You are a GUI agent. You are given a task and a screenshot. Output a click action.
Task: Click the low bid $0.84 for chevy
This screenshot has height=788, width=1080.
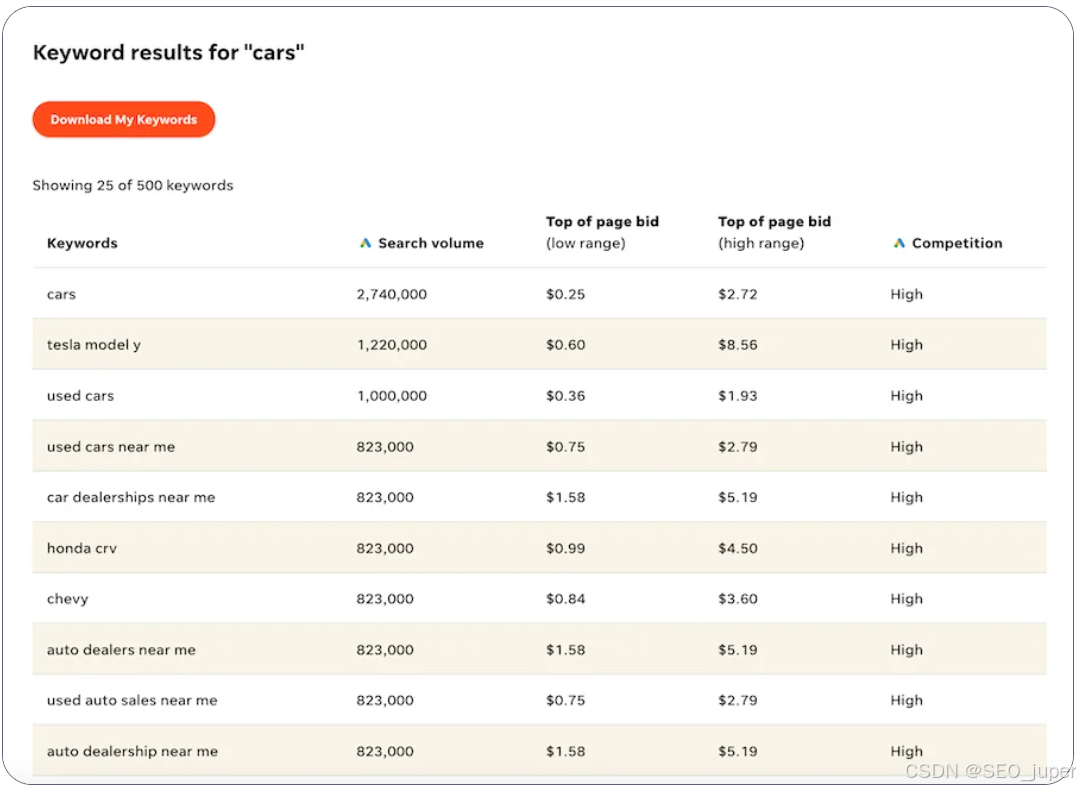(565, 599)
